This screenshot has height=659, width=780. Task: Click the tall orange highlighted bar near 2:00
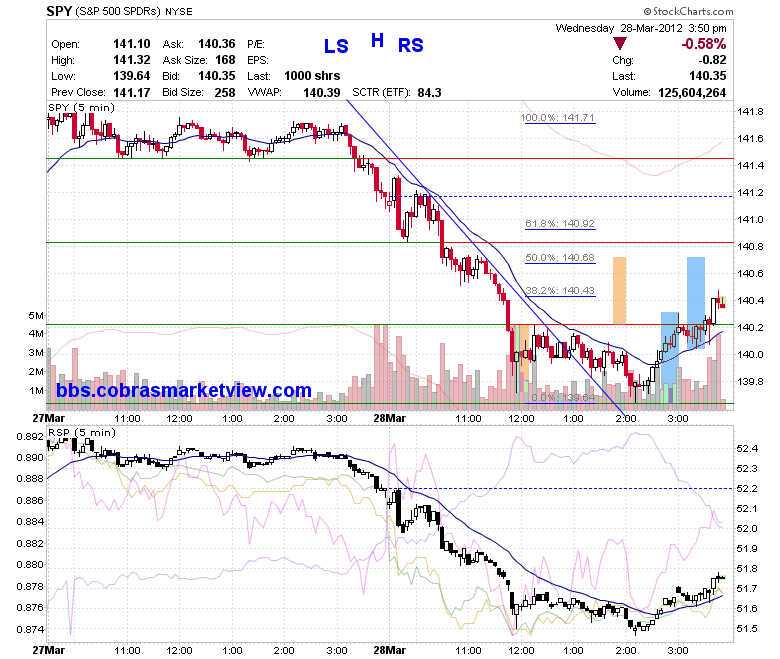[619, 290]
